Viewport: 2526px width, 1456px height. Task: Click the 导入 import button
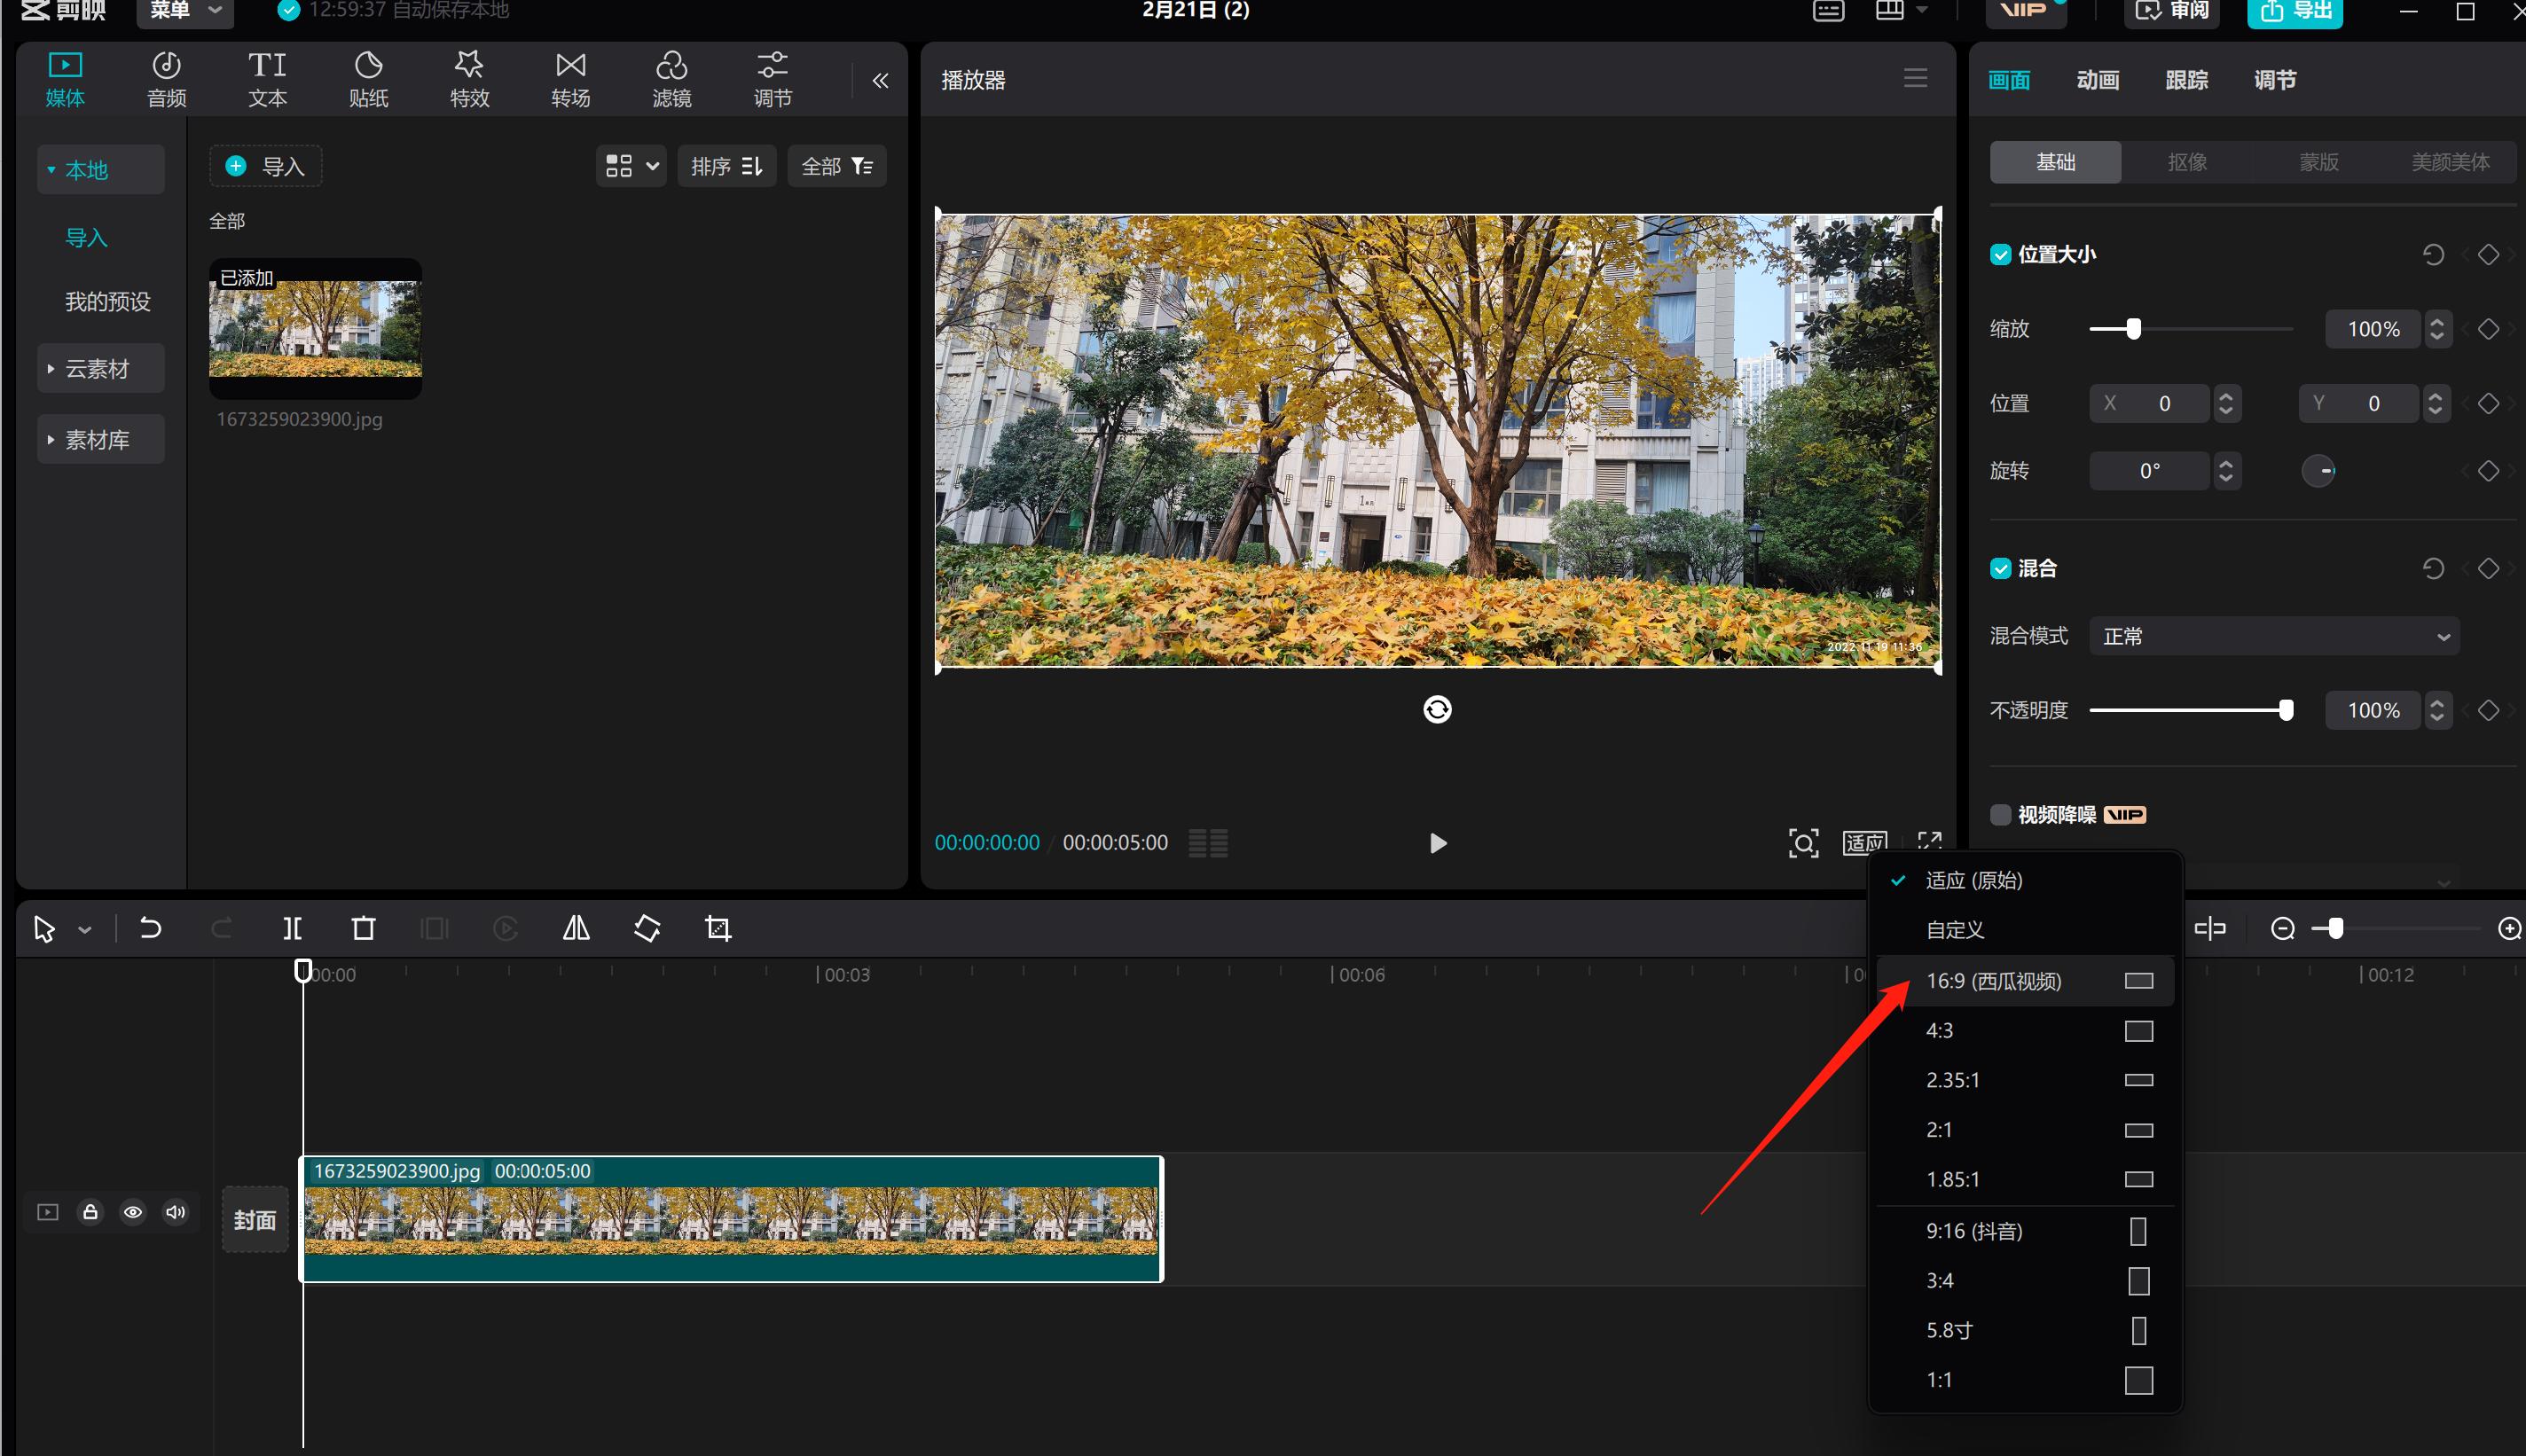click(266, 166)
